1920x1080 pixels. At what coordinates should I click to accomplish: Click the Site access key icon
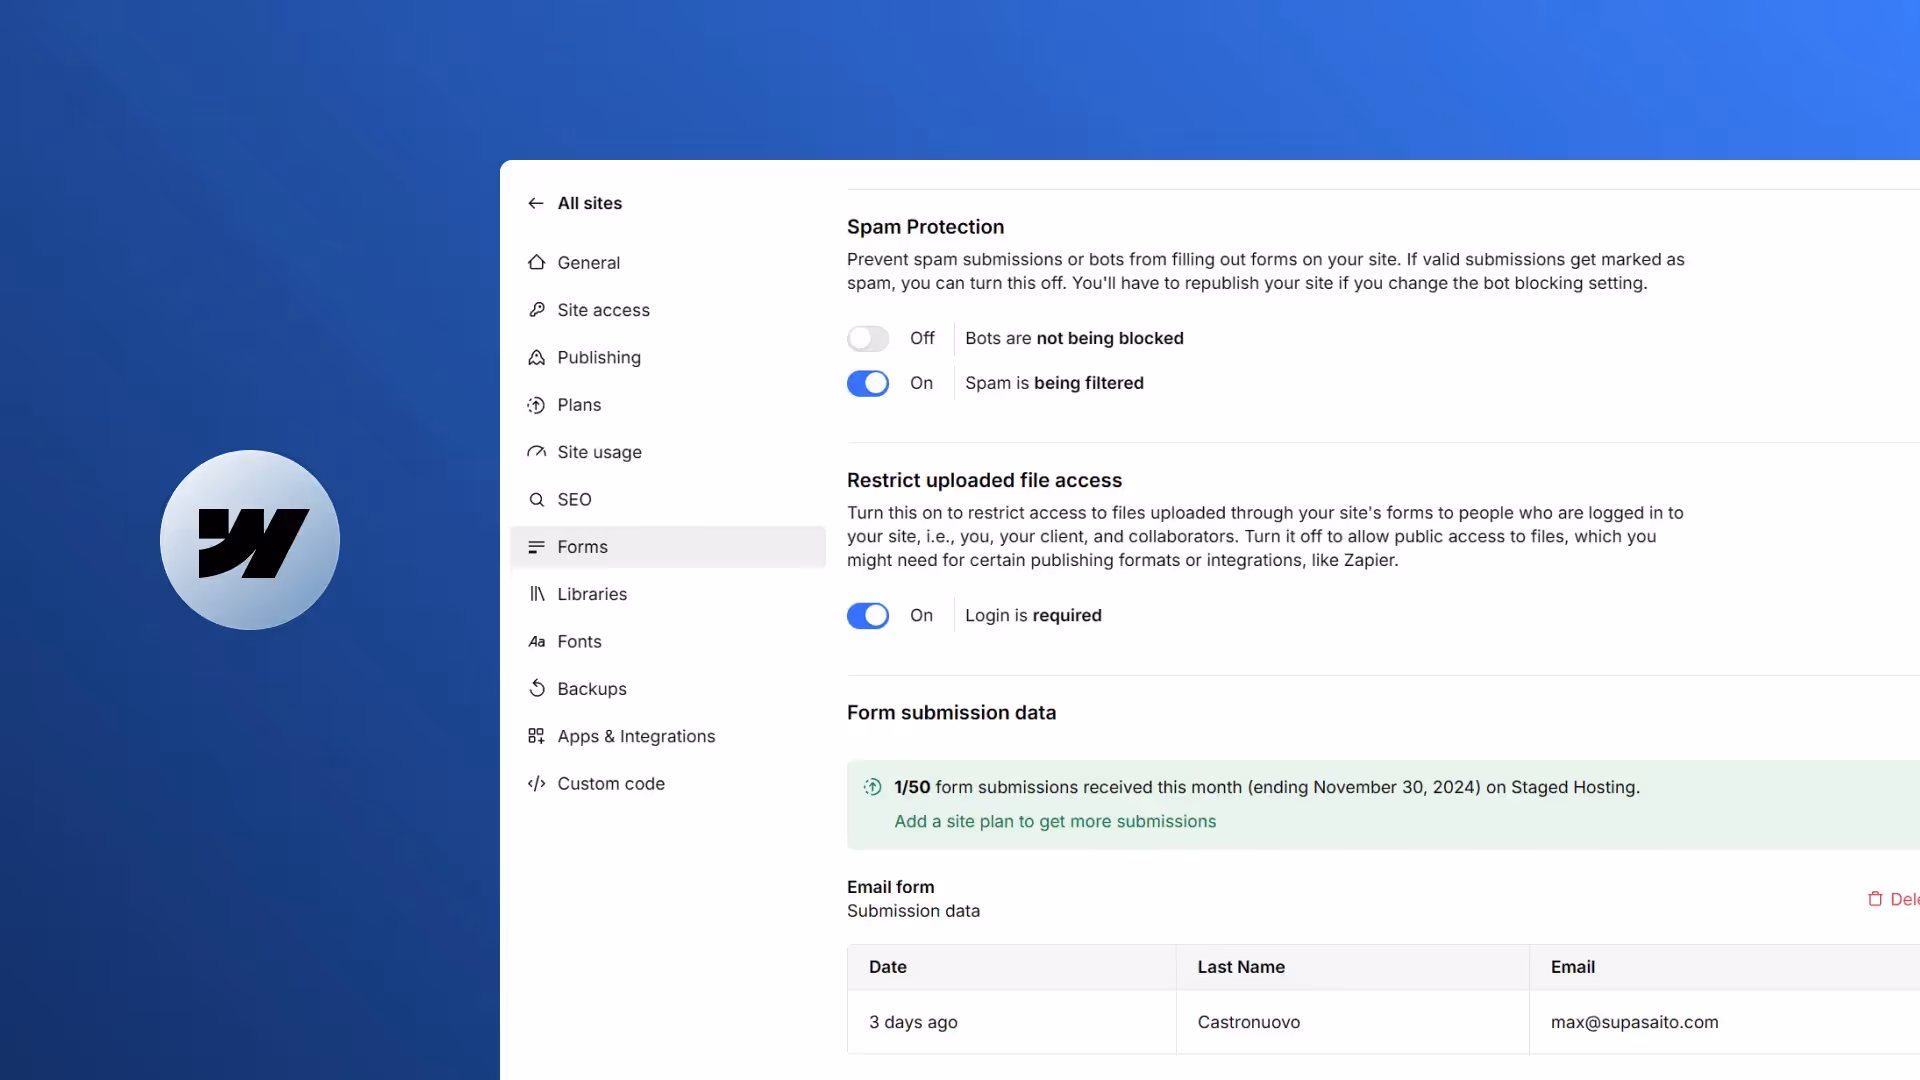click(x=537, y=310)
